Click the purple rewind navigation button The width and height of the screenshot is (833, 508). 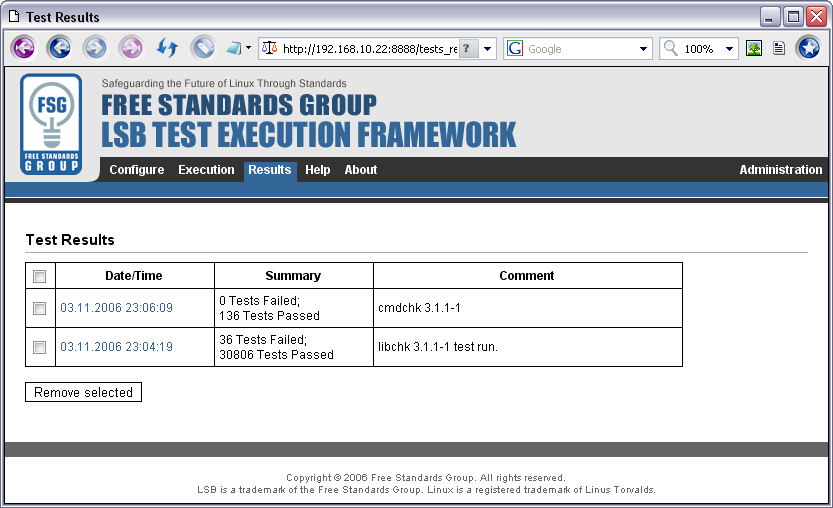click(24, 48)
